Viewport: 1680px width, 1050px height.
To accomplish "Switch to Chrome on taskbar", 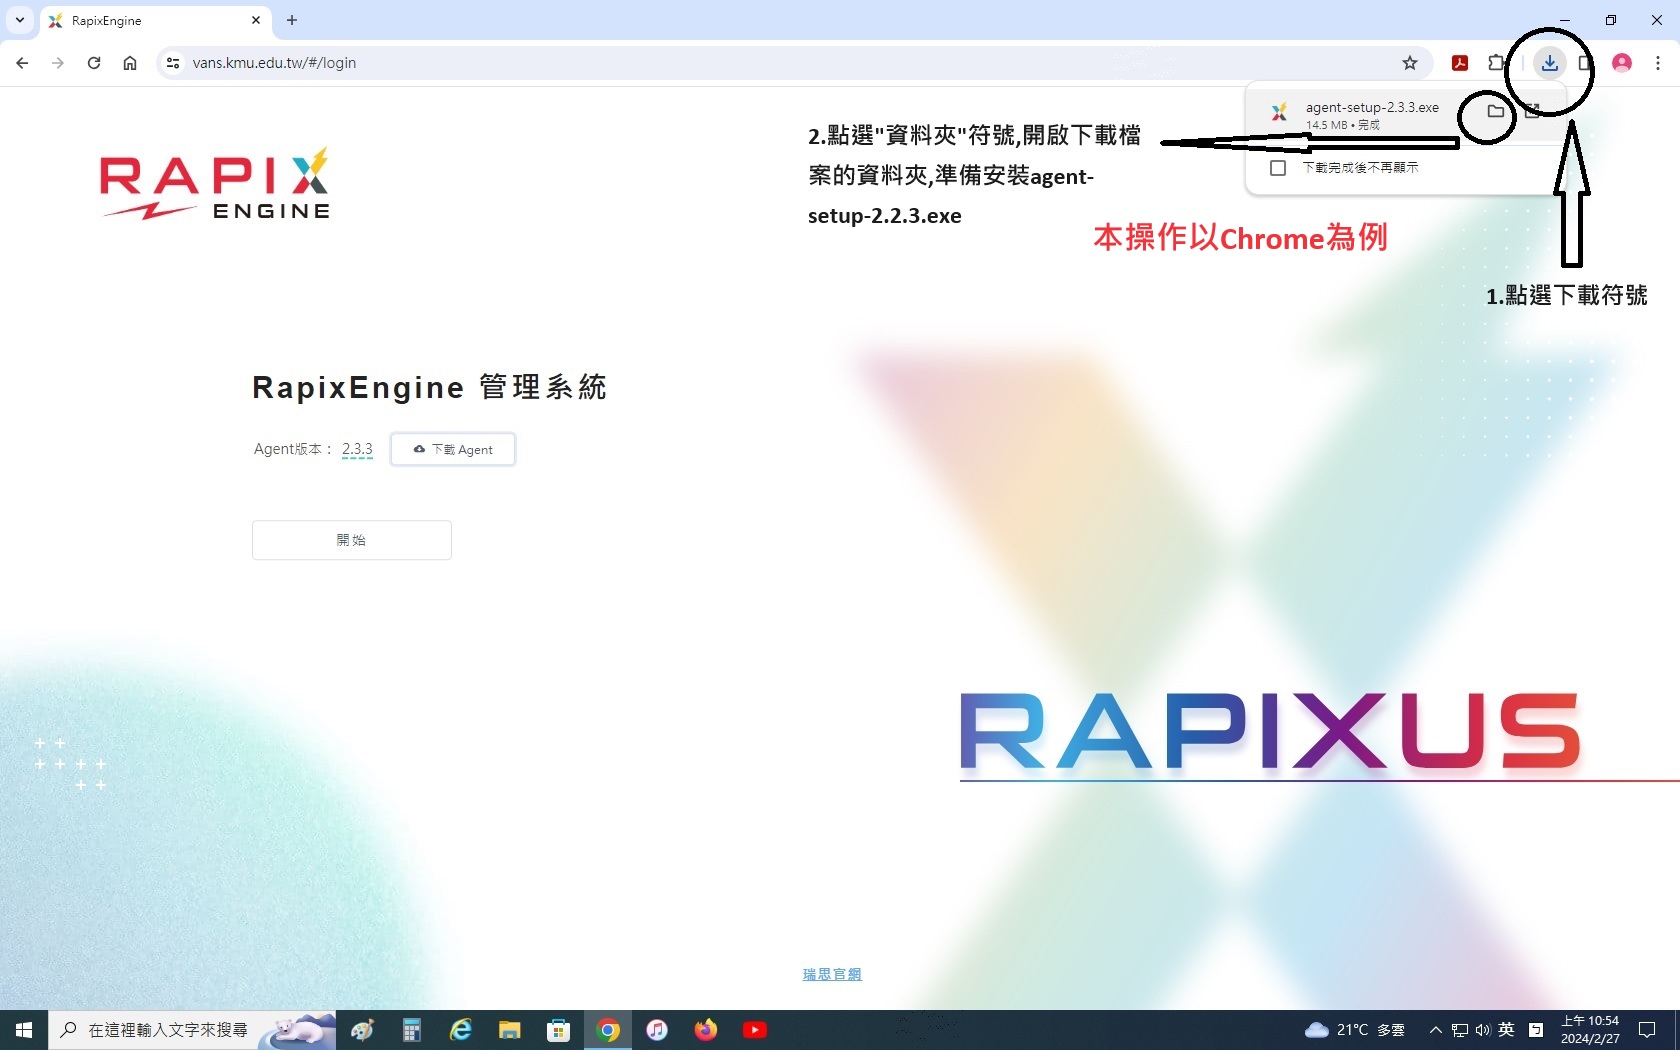I will pyautogui.click(x=608, y=1030).
